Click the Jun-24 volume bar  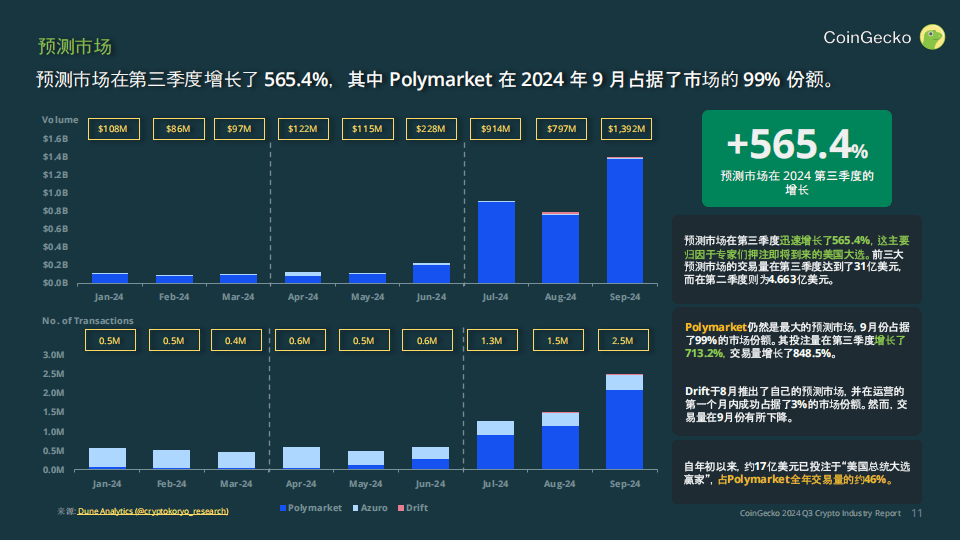tap(431, 273)
